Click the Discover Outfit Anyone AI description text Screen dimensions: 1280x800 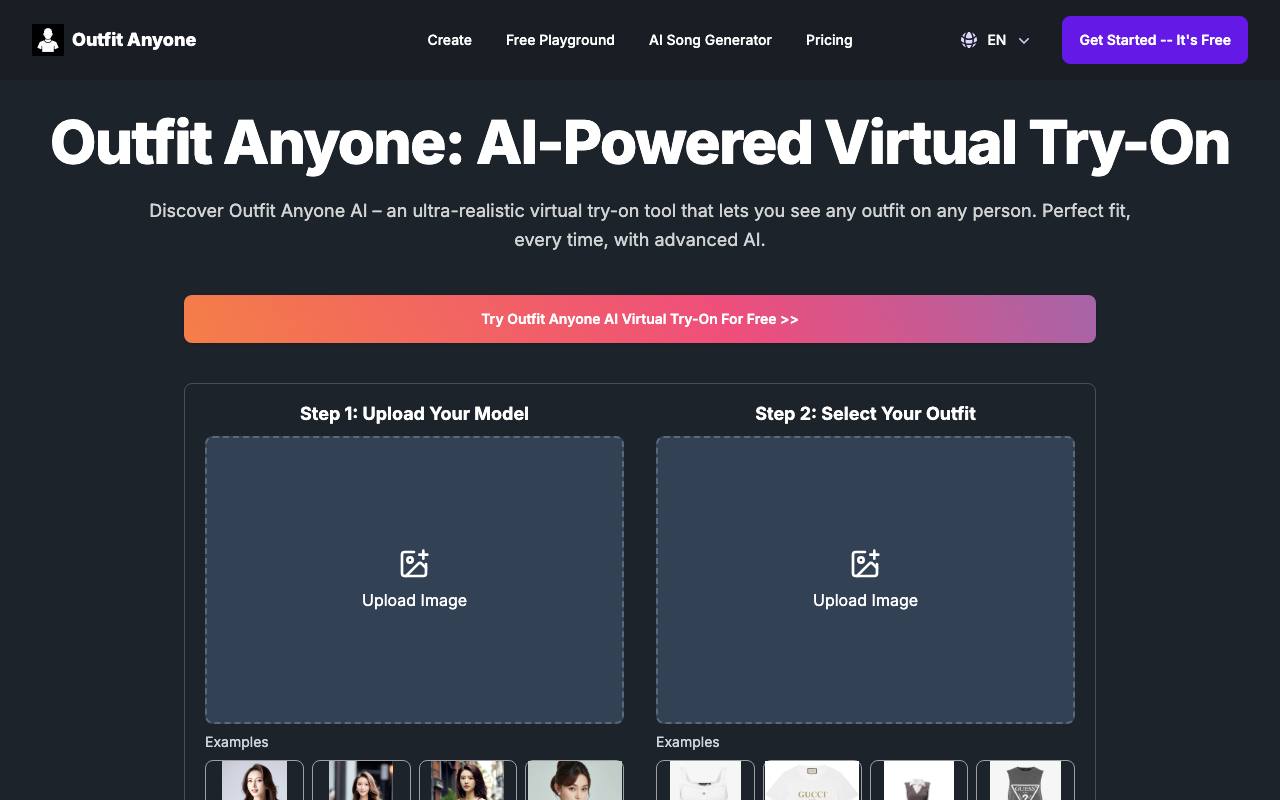tap(640, 225)
